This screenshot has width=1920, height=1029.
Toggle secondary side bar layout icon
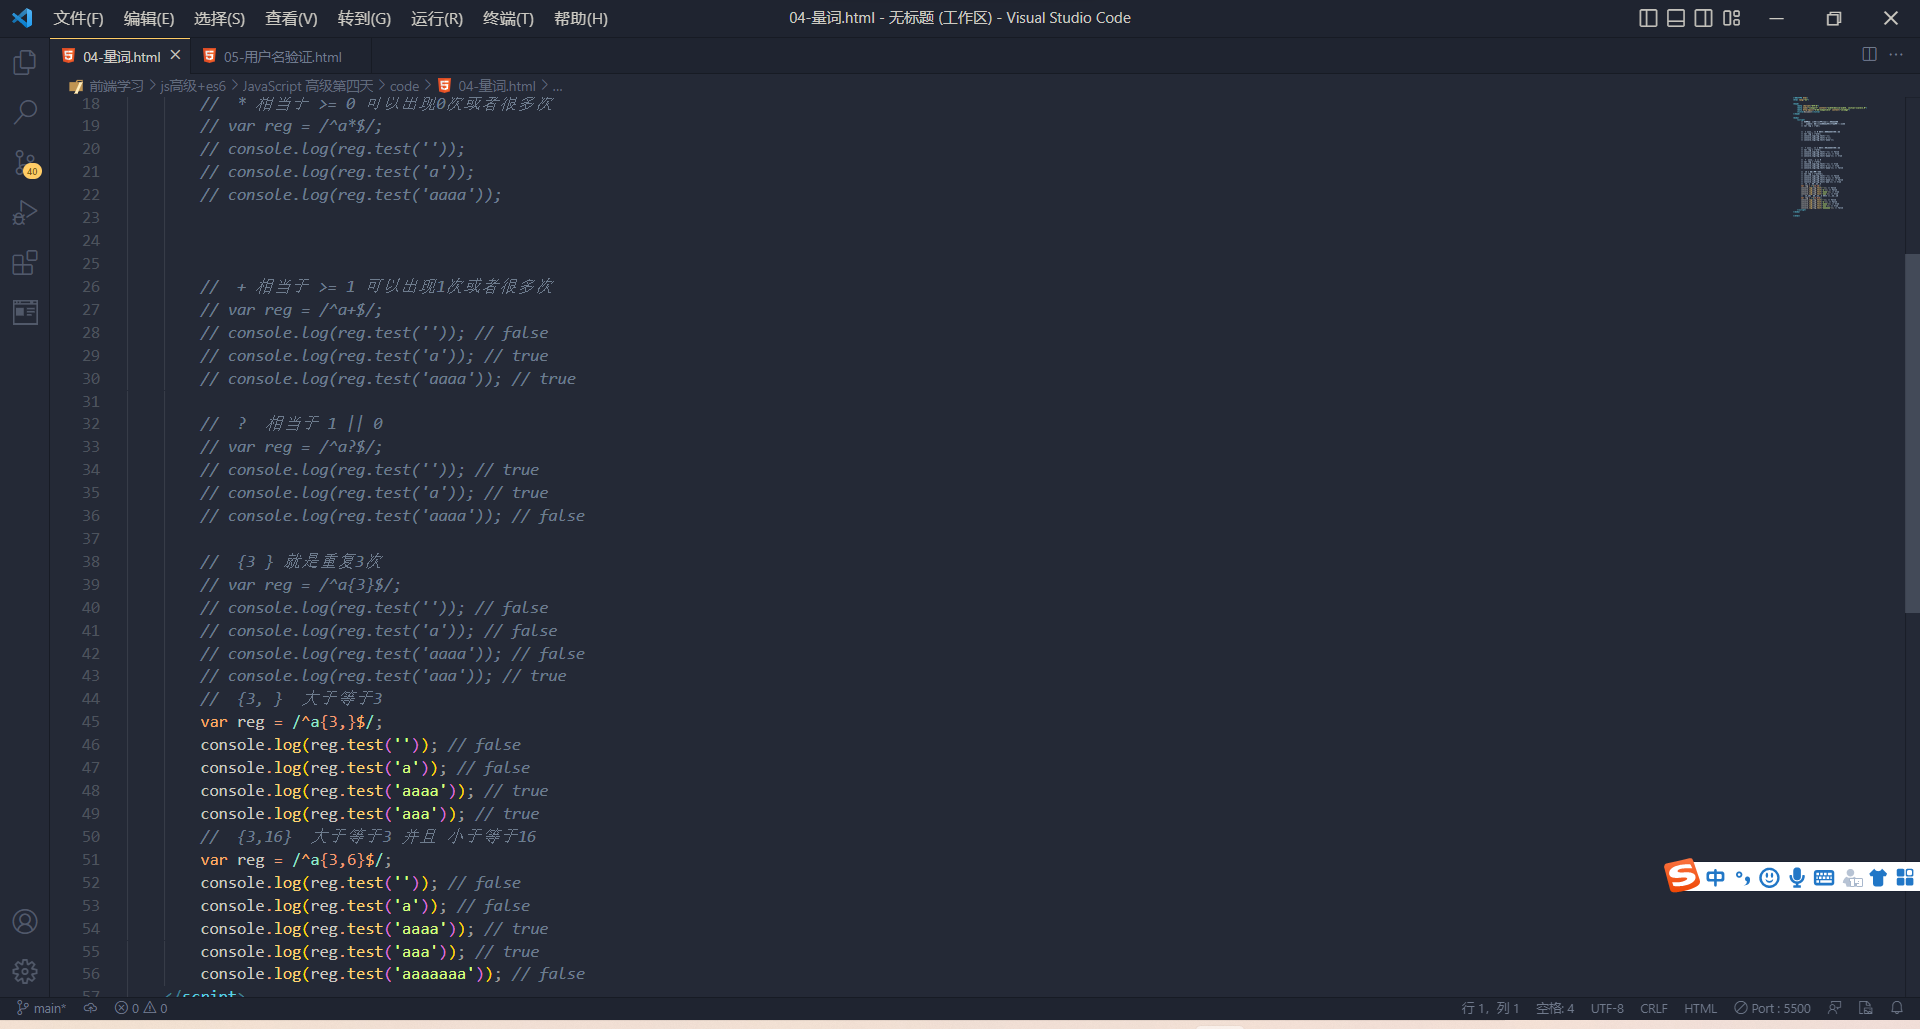click(1704, 18)
